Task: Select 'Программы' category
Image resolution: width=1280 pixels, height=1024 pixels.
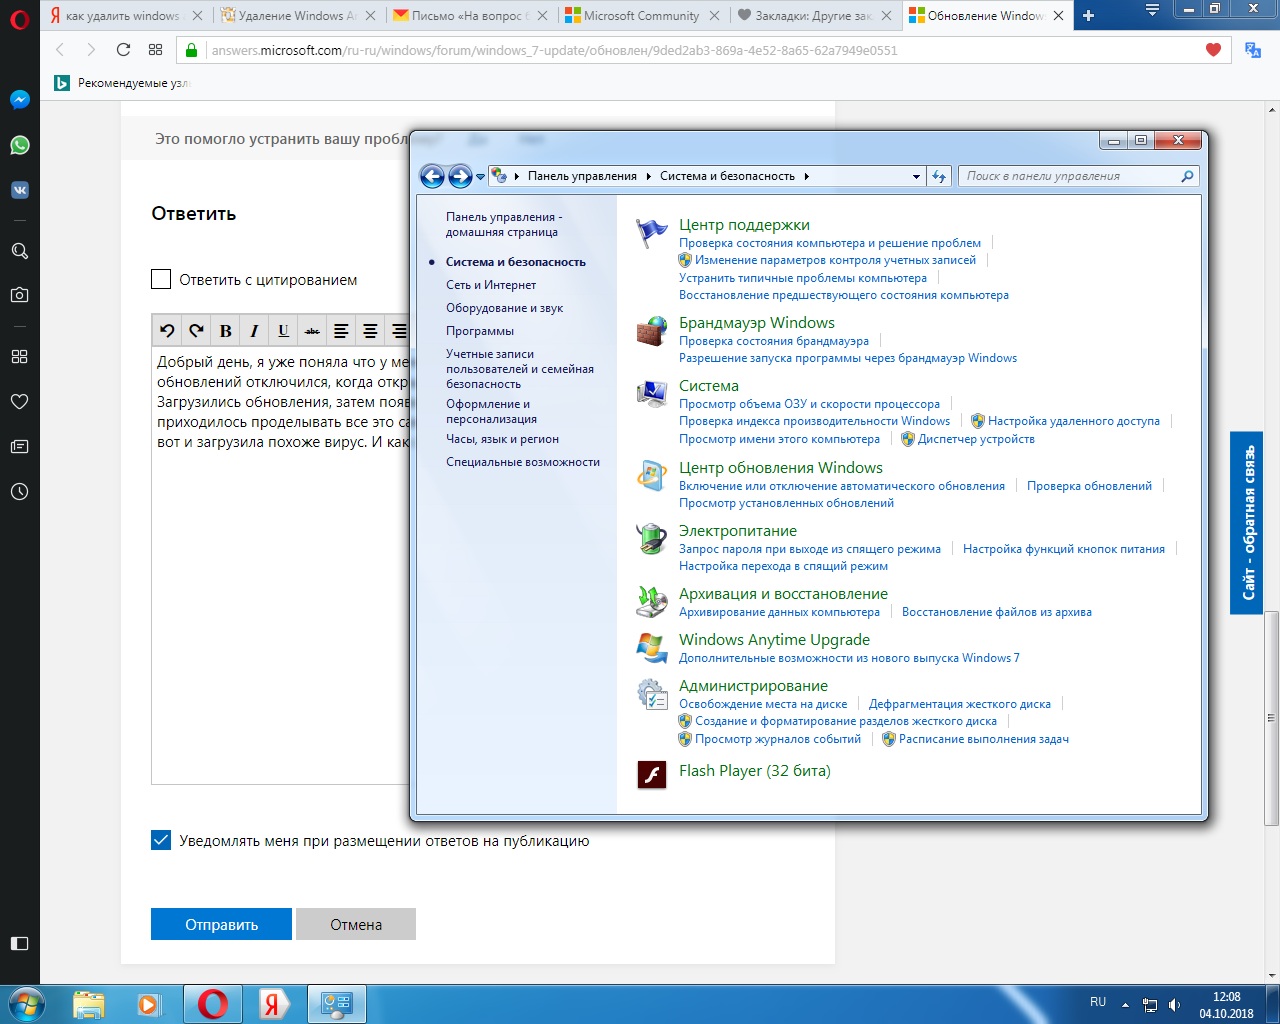Action: pos(480,331)
